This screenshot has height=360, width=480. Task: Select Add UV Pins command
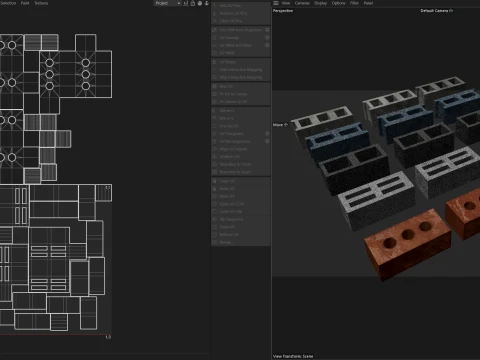[241, 6]
